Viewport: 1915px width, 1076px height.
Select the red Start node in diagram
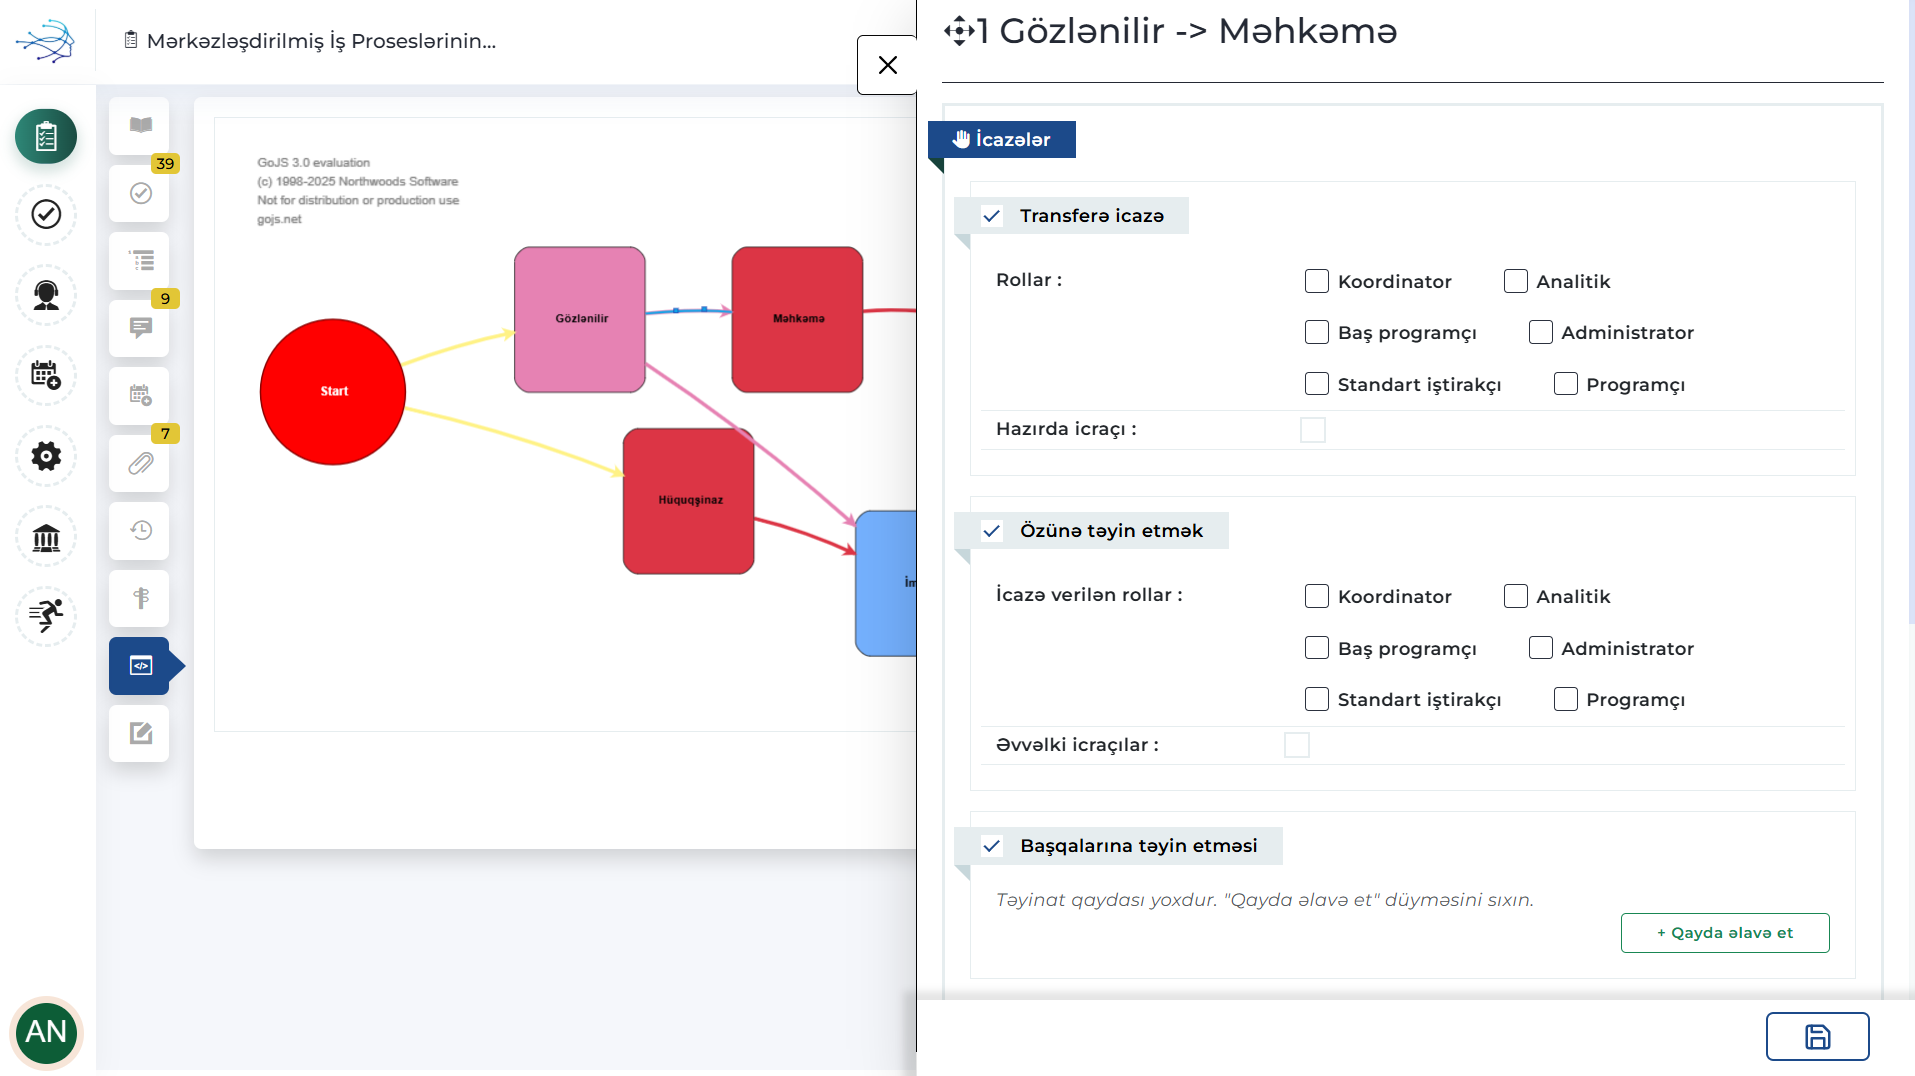333,392
